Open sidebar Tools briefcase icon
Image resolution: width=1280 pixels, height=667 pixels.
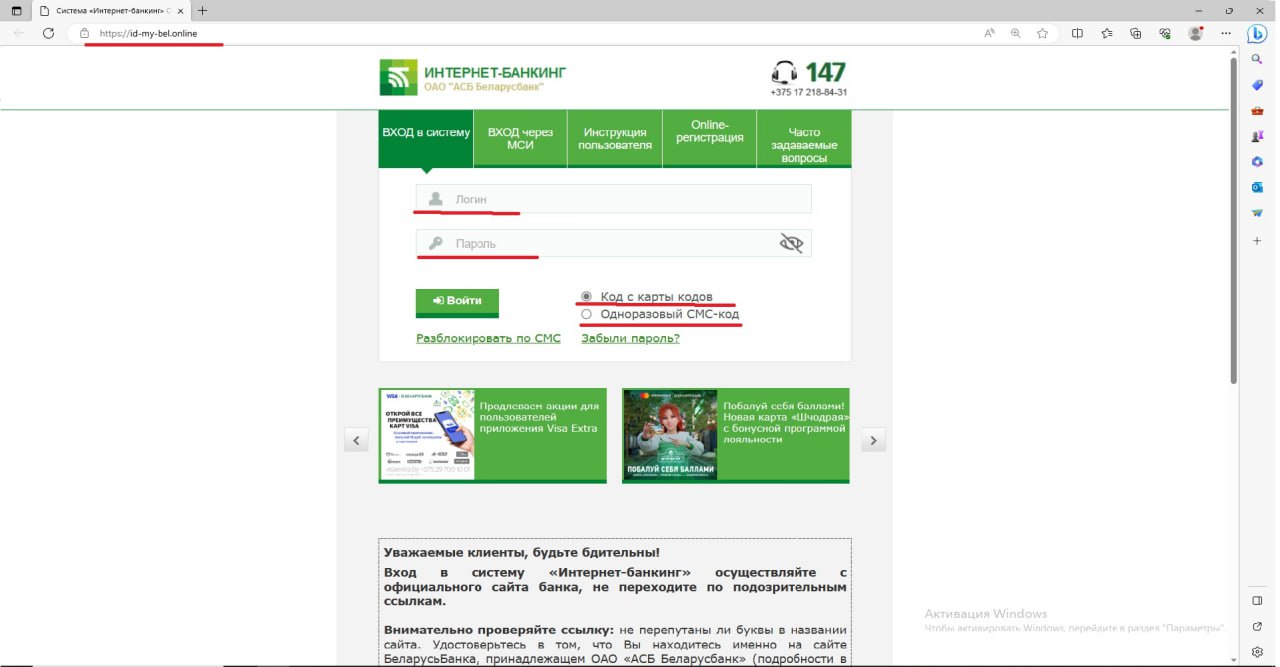[x=1257, y=110]
